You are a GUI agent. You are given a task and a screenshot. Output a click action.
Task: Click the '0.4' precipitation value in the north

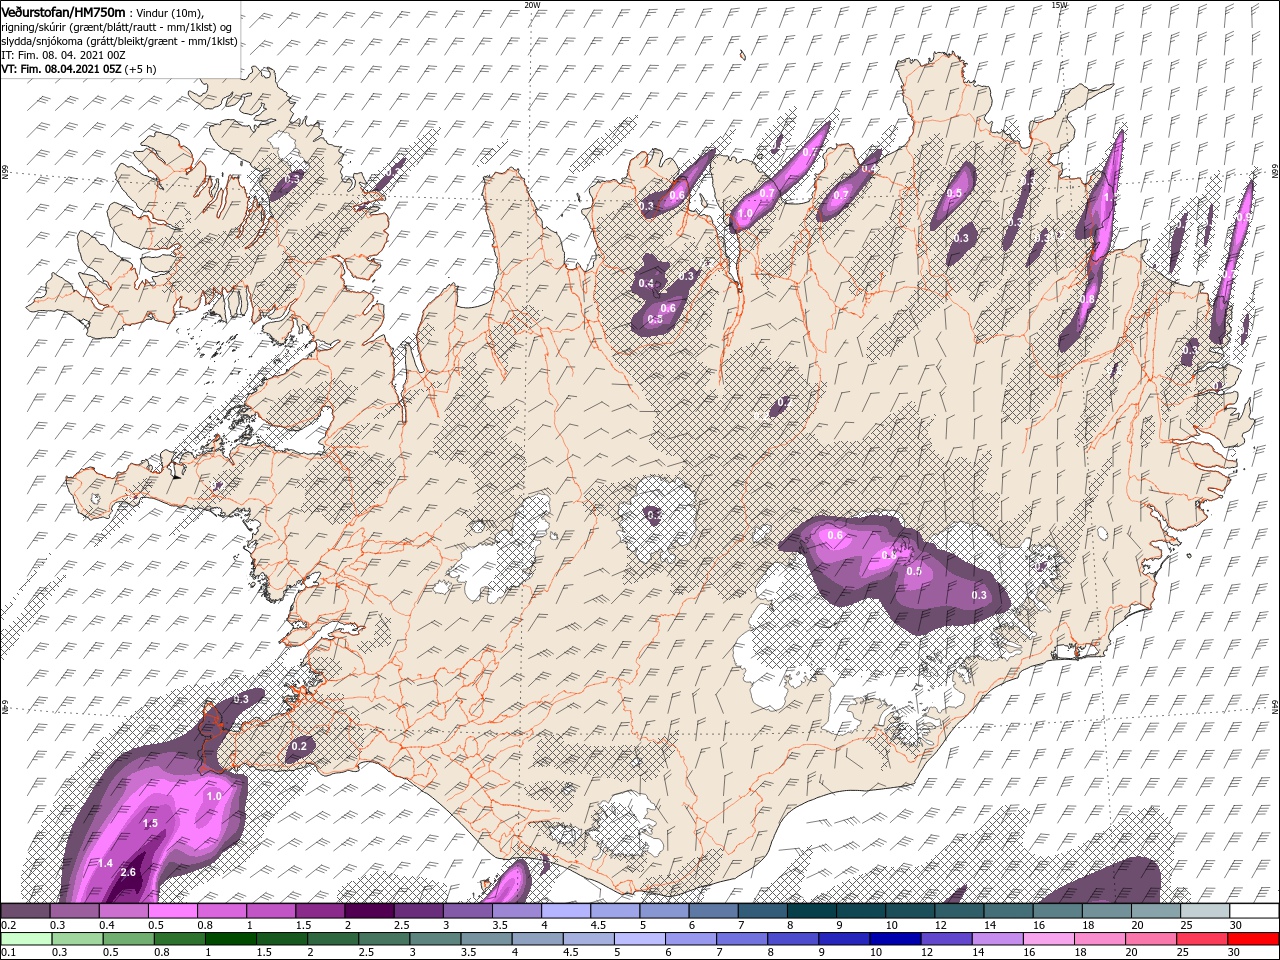tap(646, 284)
